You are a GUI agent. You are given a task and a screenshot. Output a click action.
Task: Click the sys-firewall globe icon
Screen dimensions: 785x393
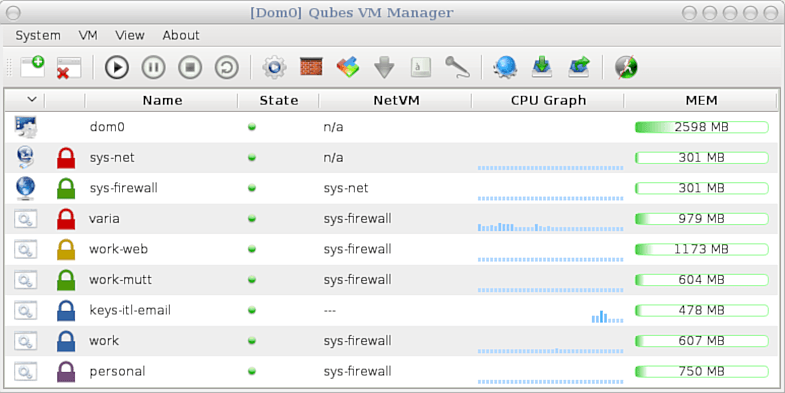tap(26, 188)
